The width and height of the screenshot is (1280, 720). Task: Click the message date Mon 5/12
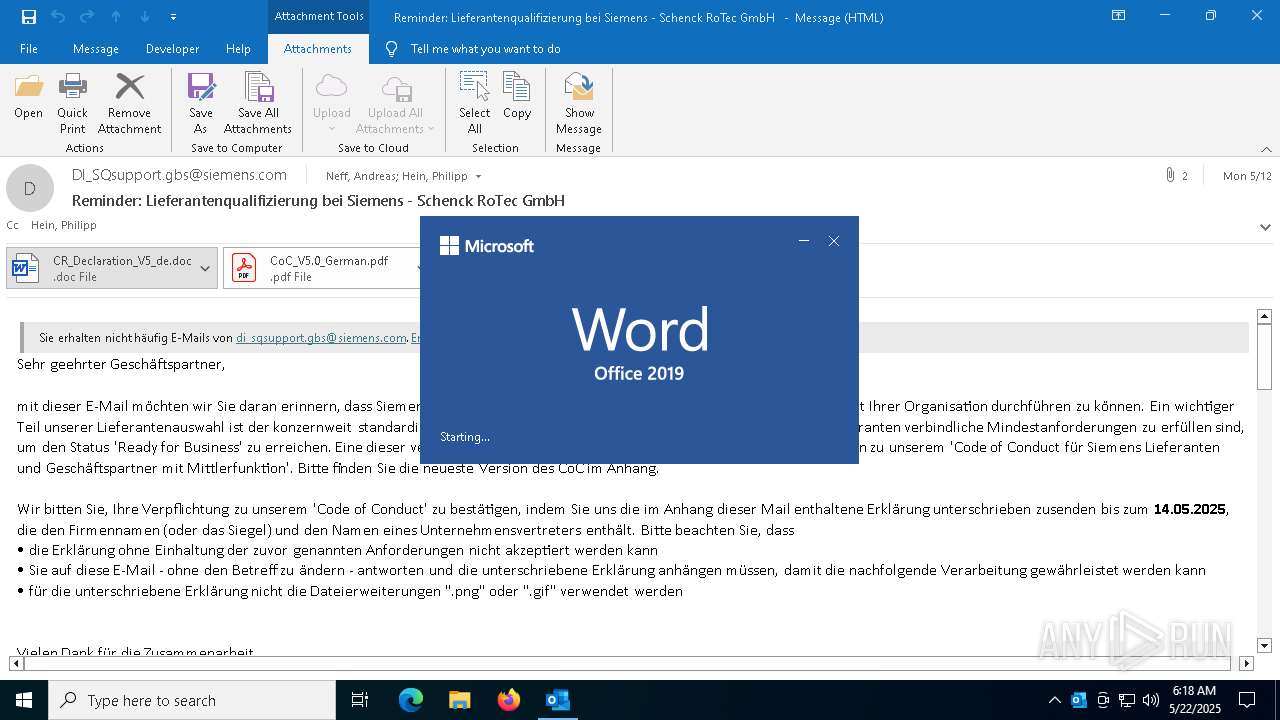pos(1247,175)
